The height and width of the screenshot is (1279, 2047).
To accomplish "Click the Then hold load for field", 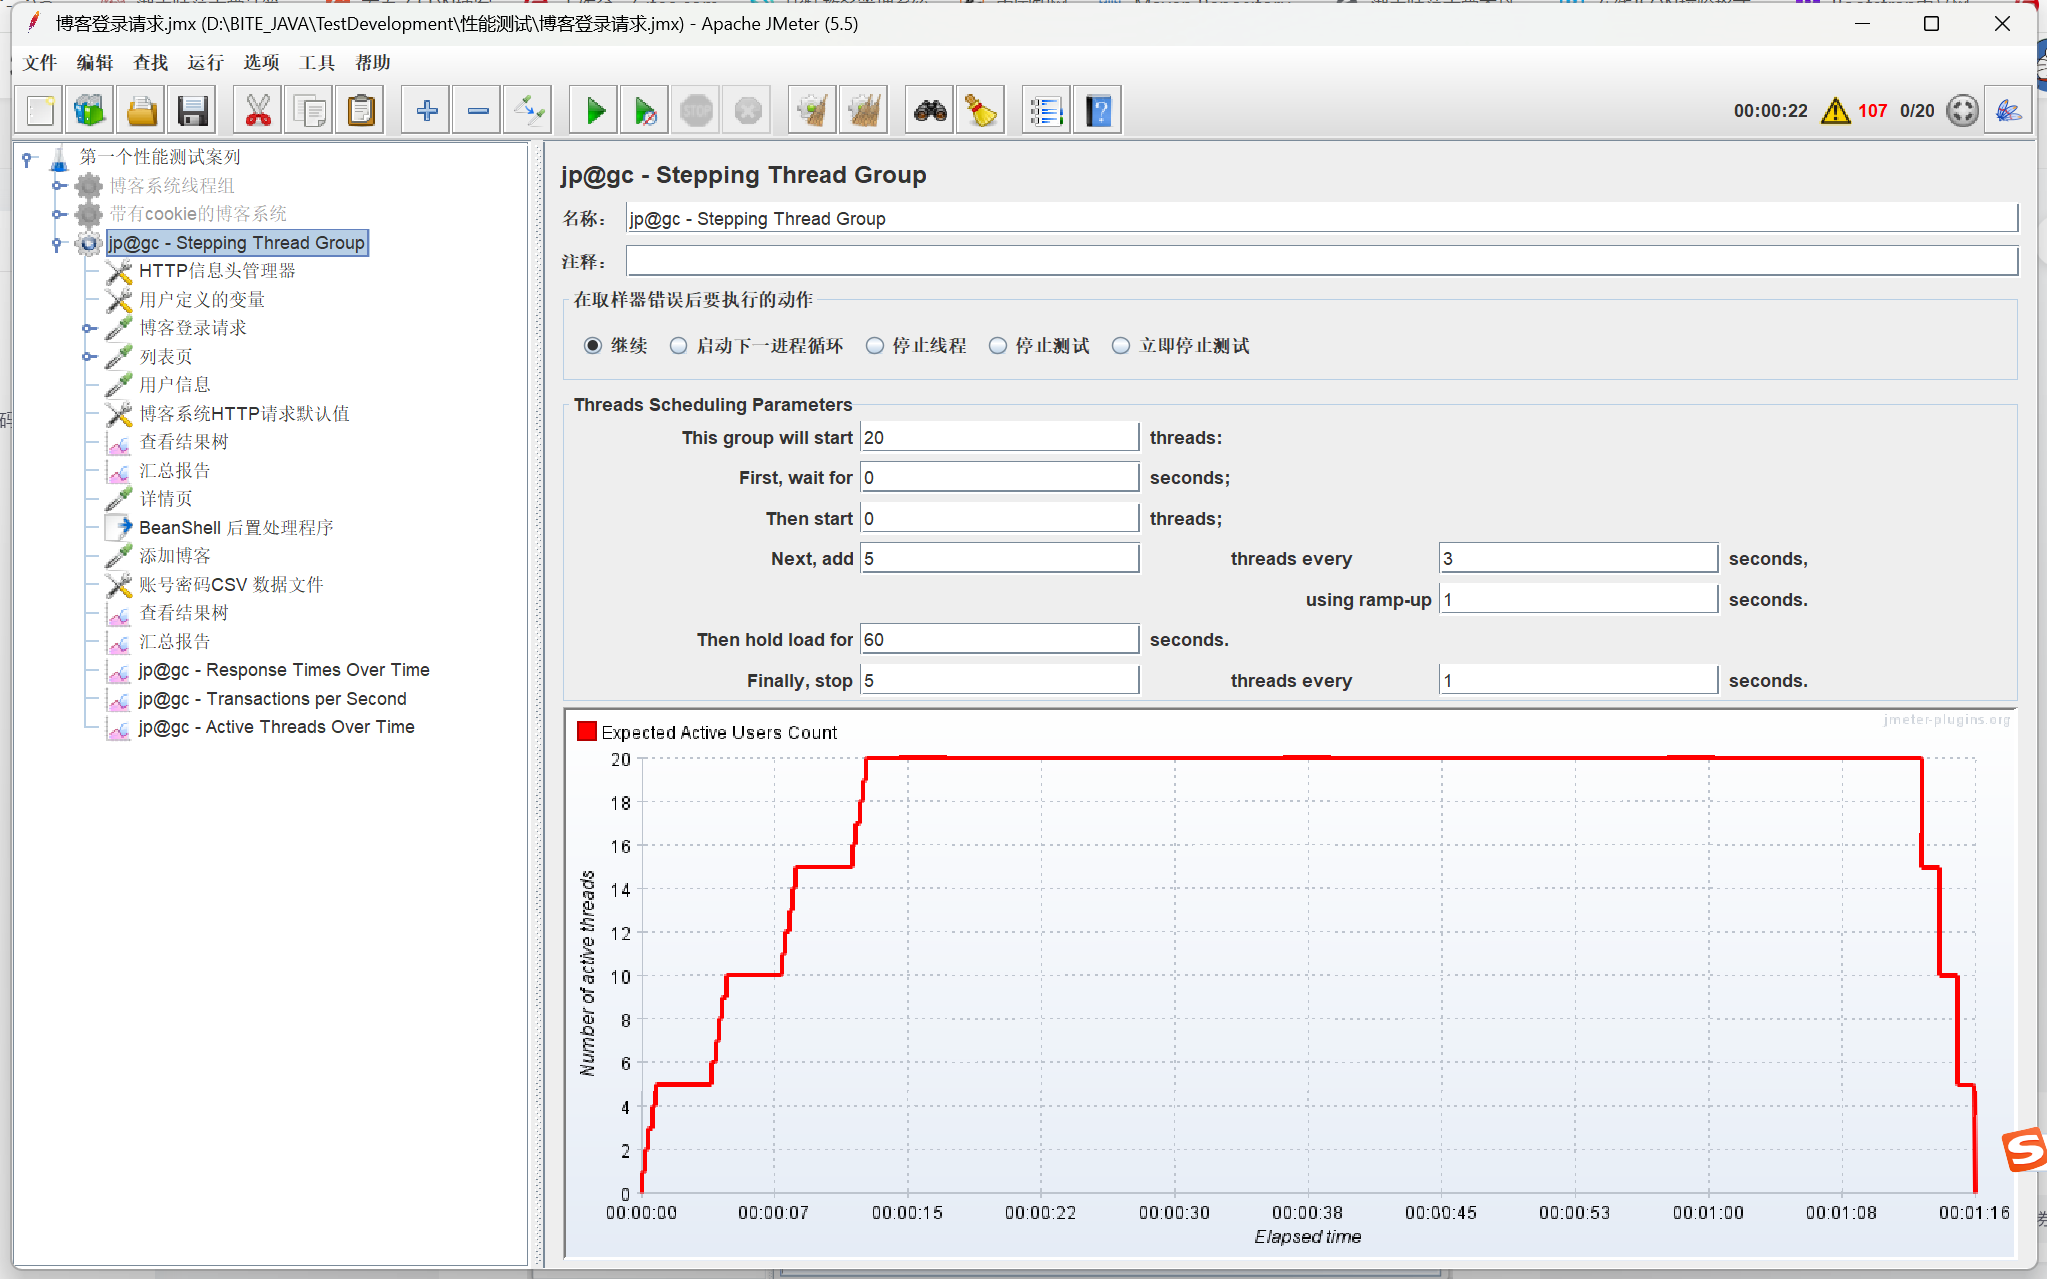I will 999,640.
